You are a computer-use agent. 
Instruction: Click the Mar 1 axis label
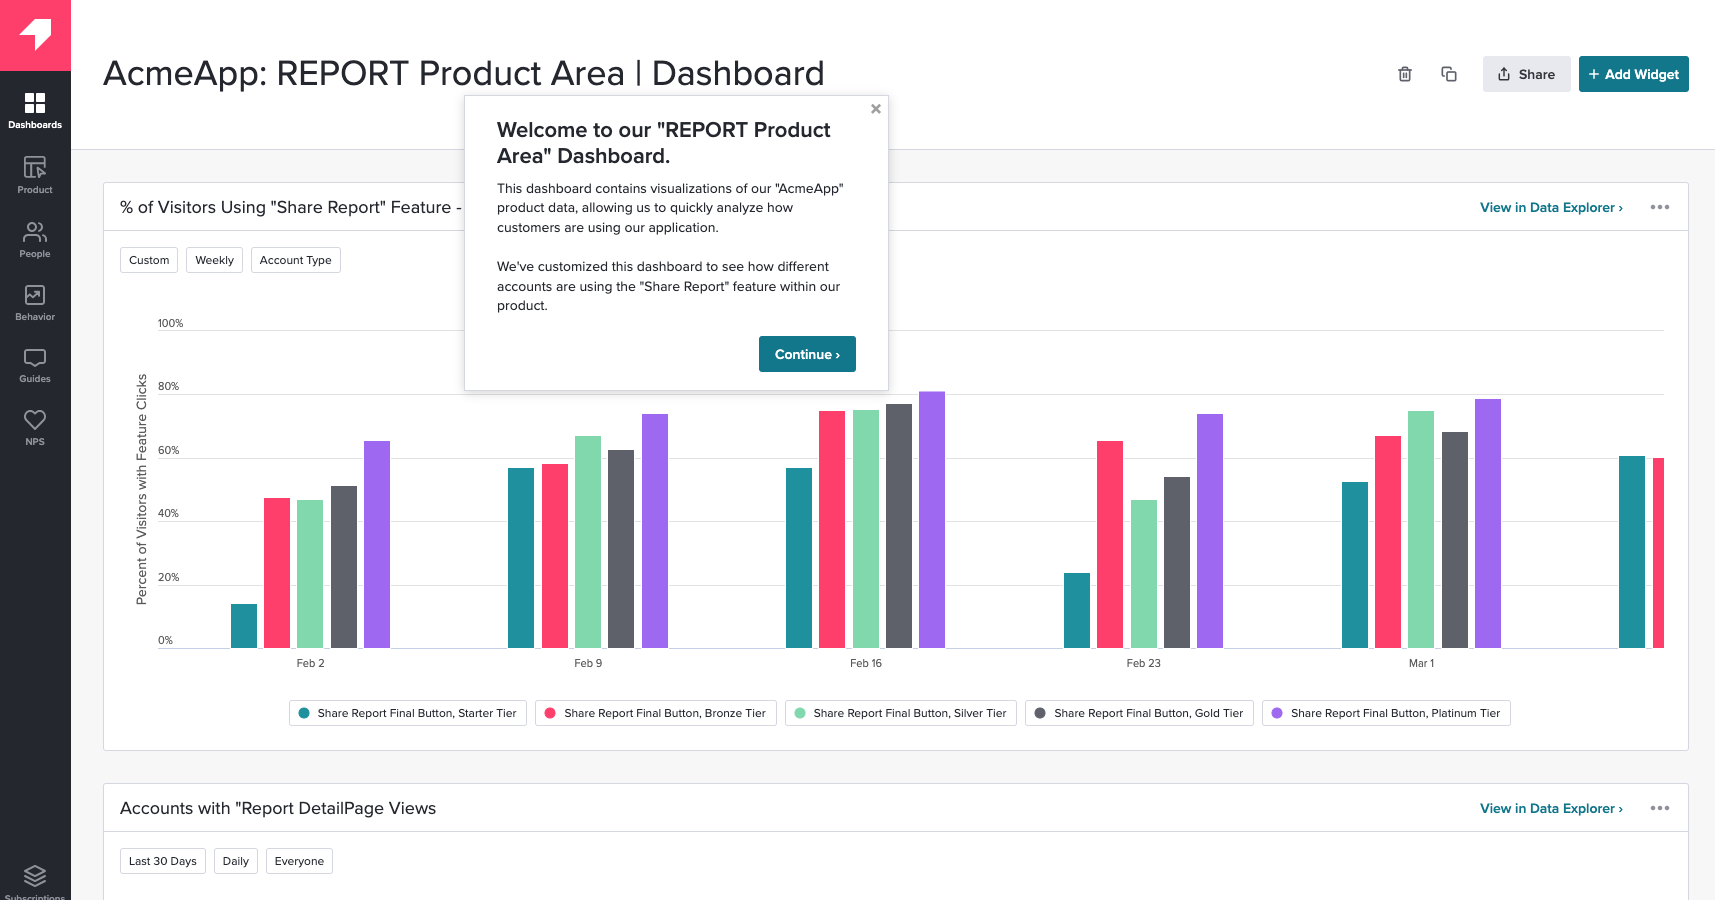1421,663
